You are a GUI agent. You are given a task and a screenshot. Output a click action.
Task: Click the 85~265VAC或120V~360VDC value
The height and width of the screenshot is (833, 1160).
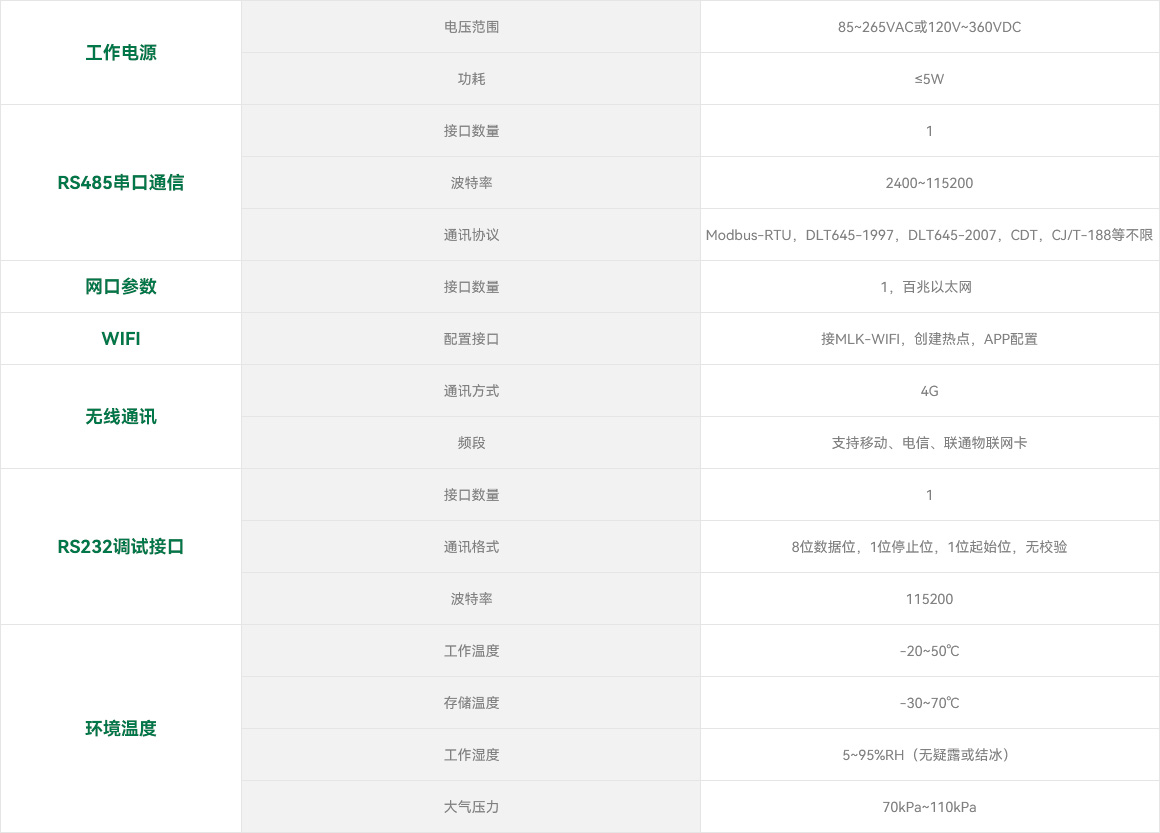pyautogui.click(x=929, y=27)
